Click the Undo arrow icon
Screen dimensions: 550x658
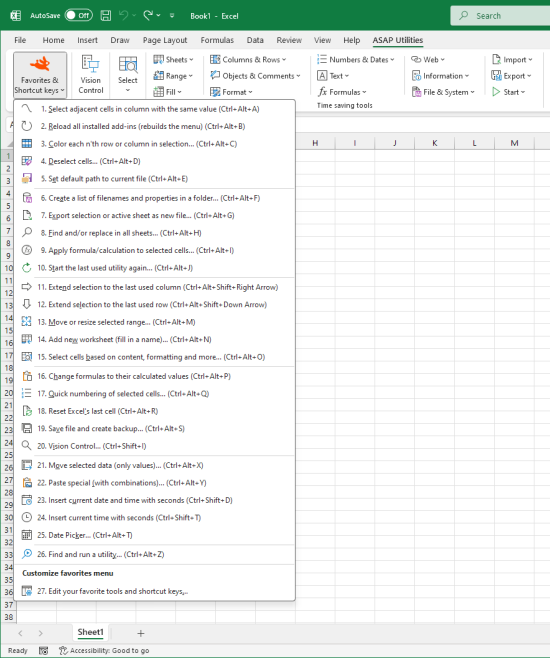tap(123, 16)
